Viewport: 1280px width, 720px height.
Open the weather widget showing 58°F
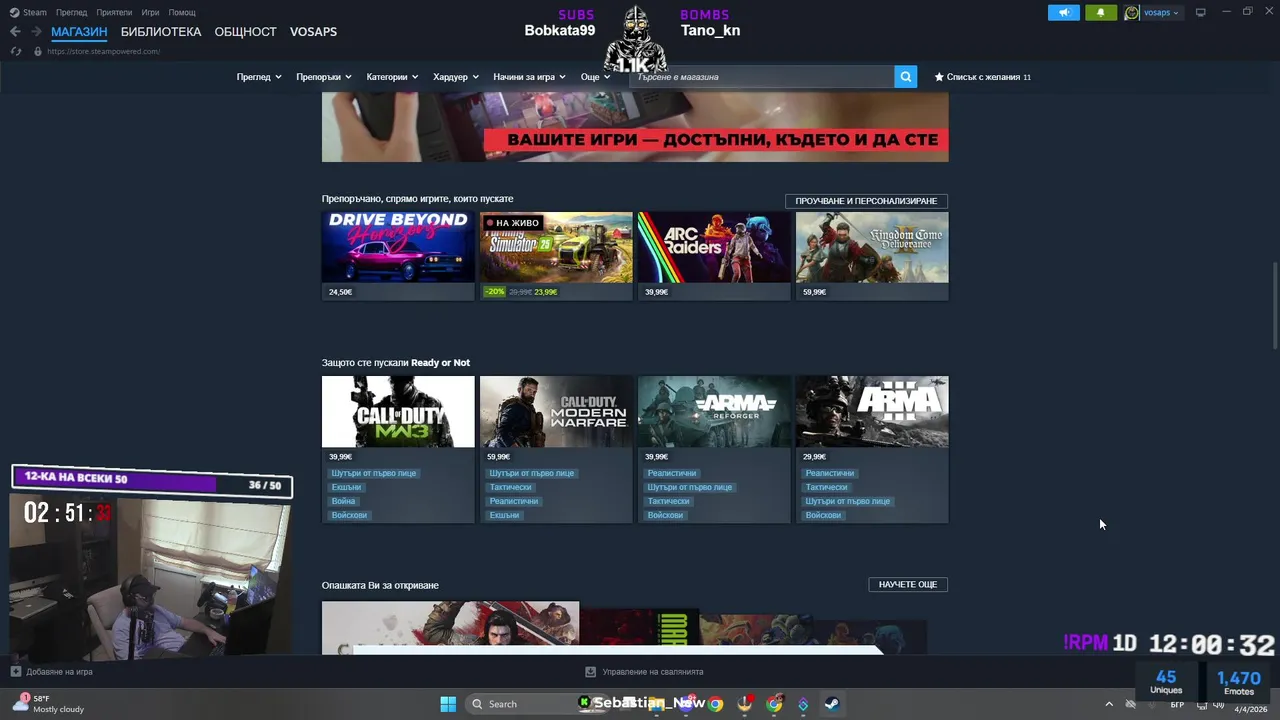point(48,704)
